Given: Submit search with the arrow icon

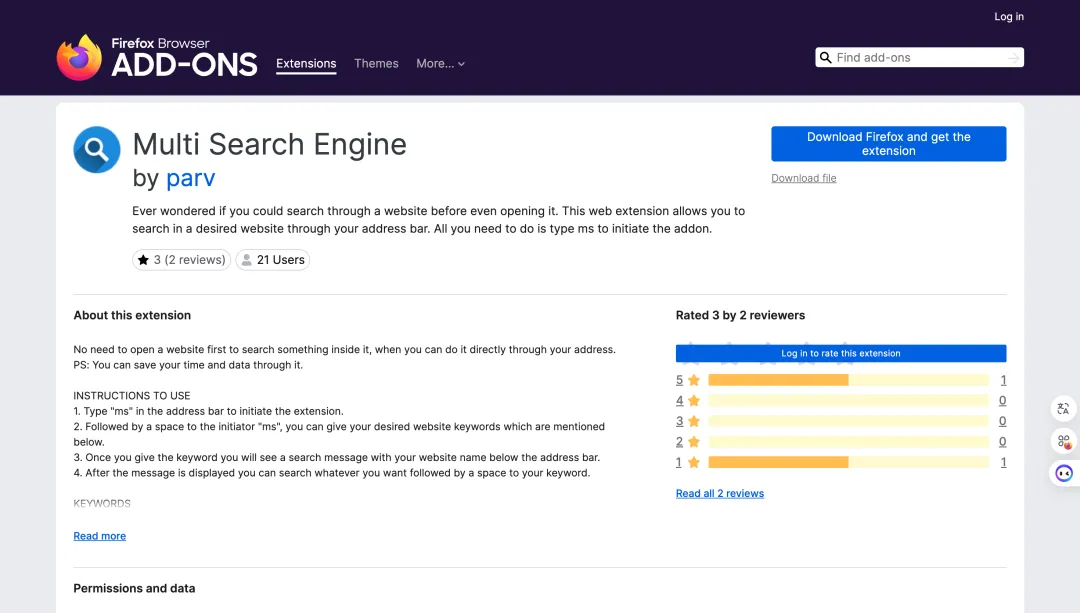Looking at the screenshot, I should point(1013,58).
